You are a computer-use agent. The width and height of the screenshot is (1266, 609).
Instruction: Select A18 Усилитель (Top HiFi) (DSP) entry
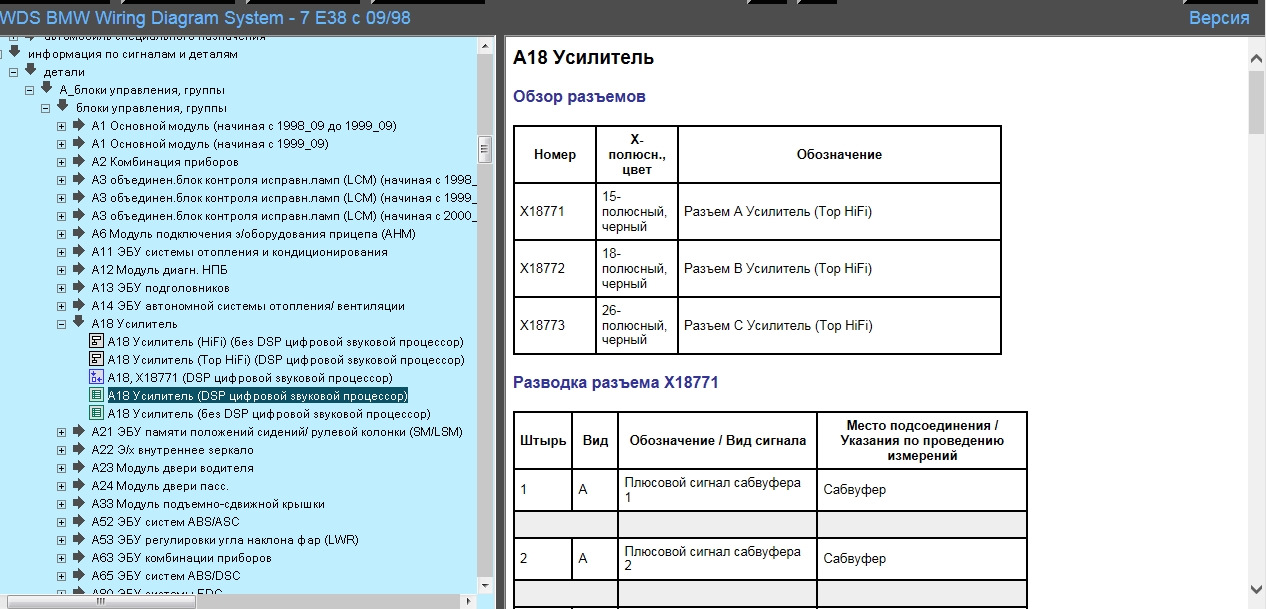(x=285, y=360)
